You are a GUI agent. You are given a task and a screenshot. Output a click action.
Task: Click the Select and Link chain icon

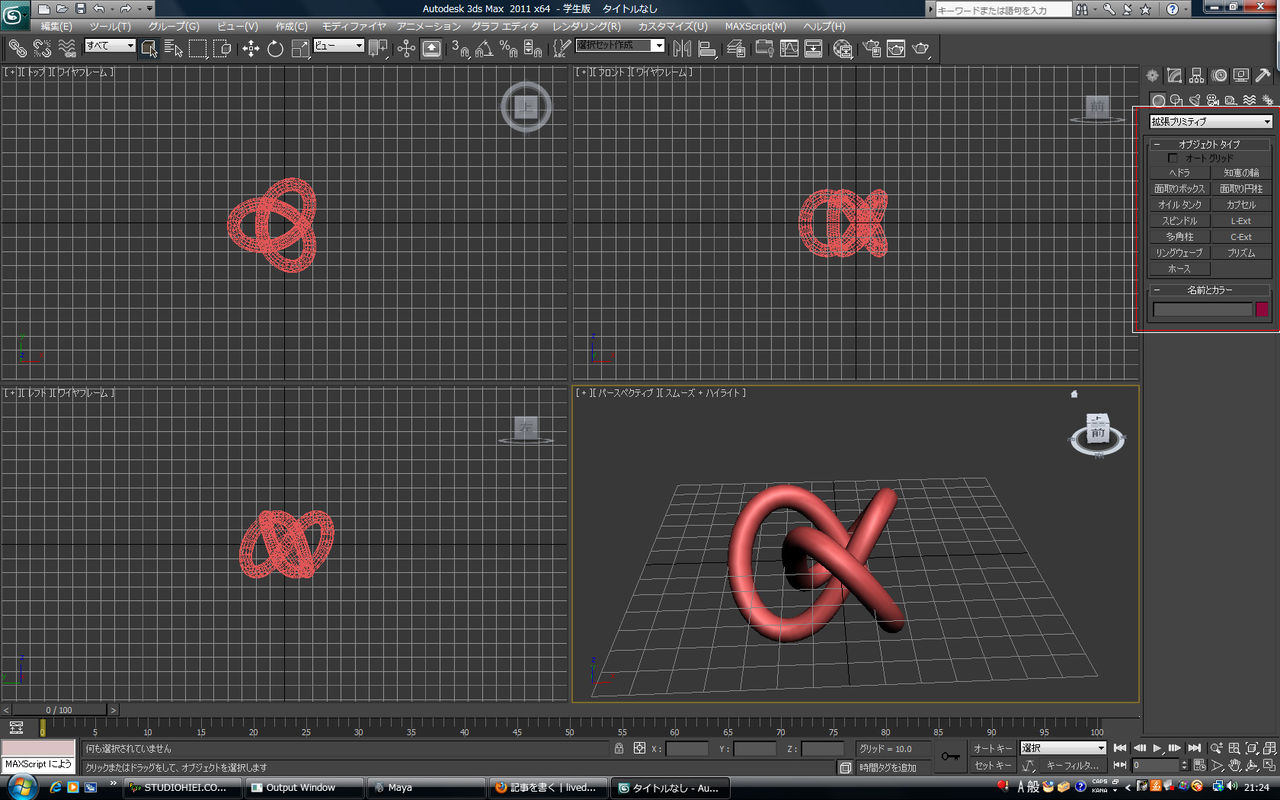pos(17,48)
